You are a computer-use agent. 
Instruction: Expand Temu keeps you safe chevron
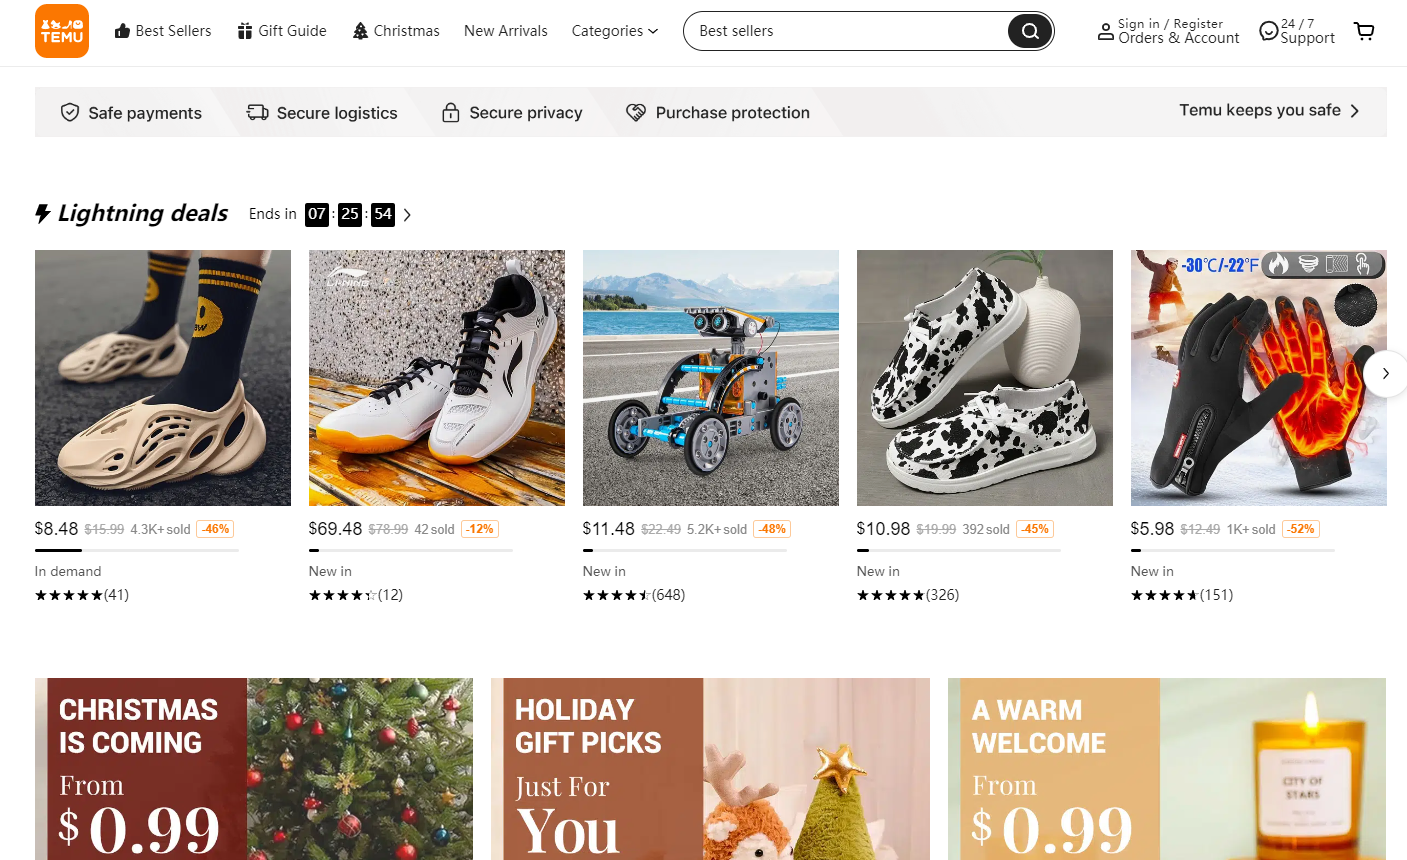(1355, 111)
